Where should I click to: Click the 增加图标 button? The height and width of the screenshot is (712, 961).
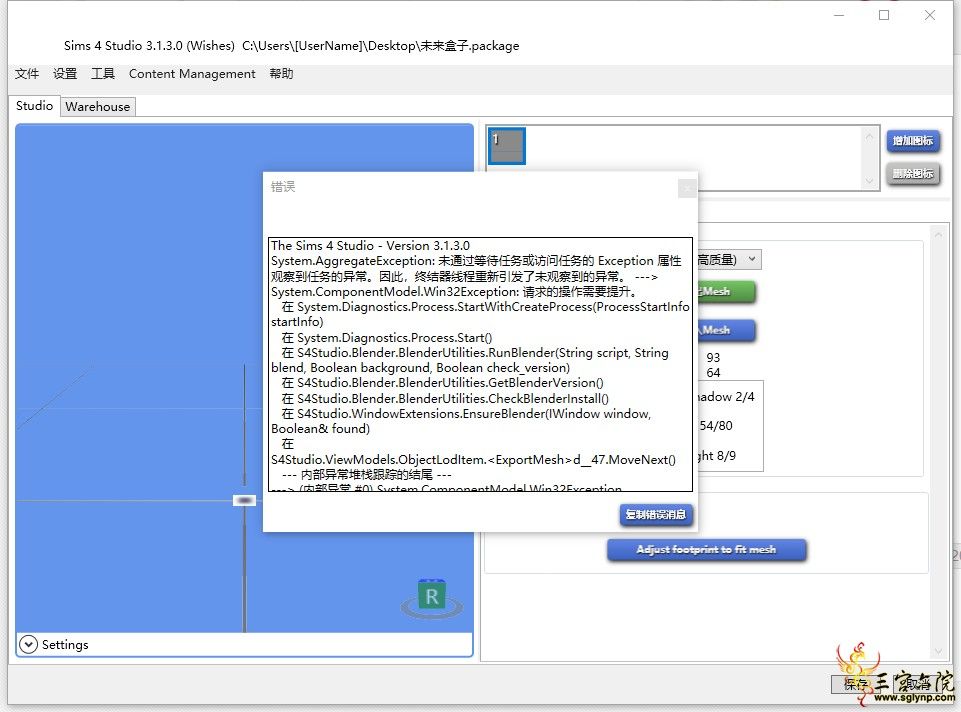(913, 141)
